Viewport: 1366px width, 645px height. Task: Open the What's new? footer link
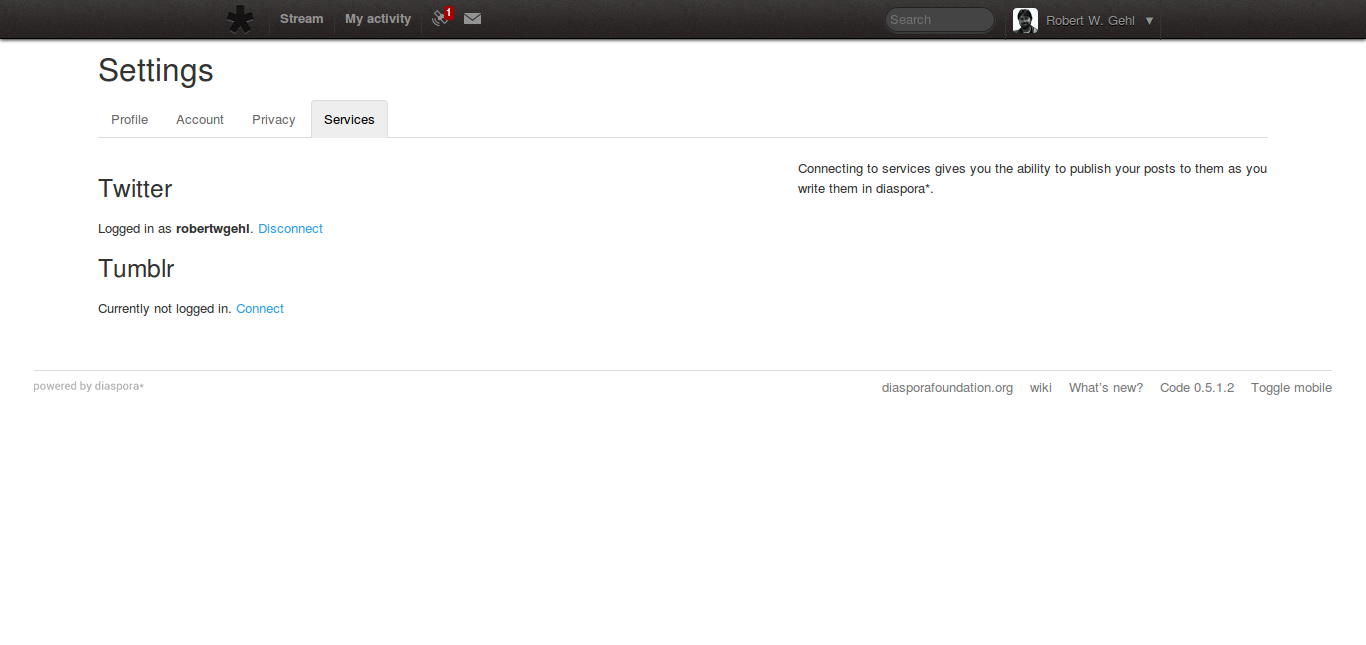click(1106, 388)
